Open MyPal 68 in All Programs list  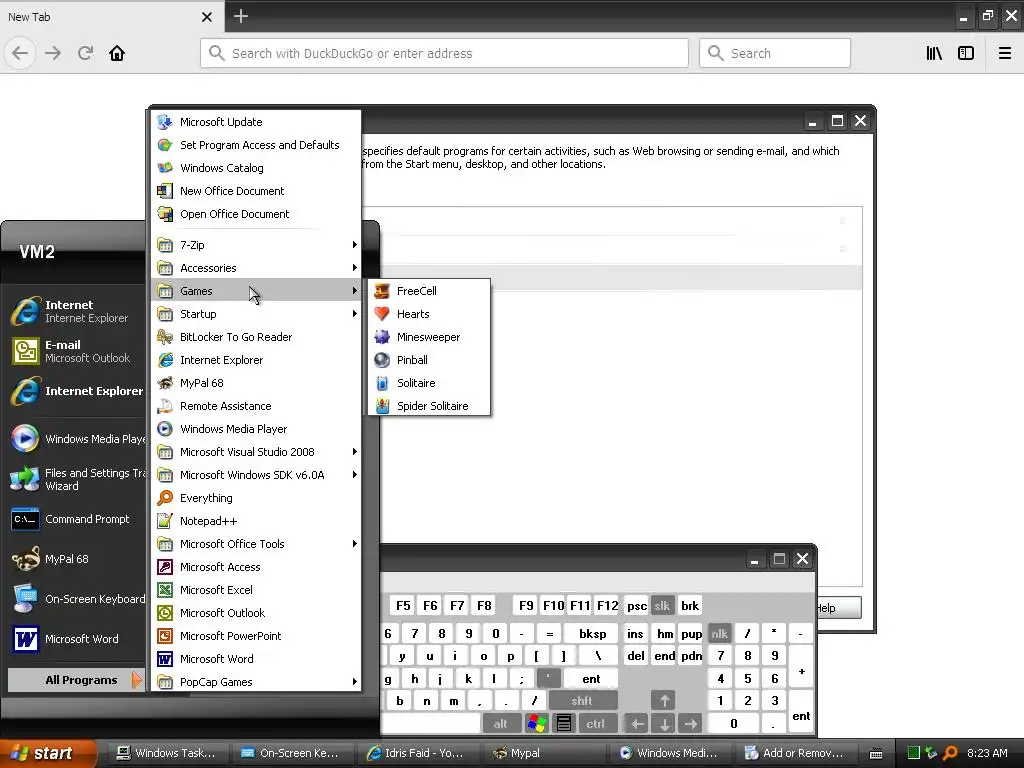pos(256,383)
